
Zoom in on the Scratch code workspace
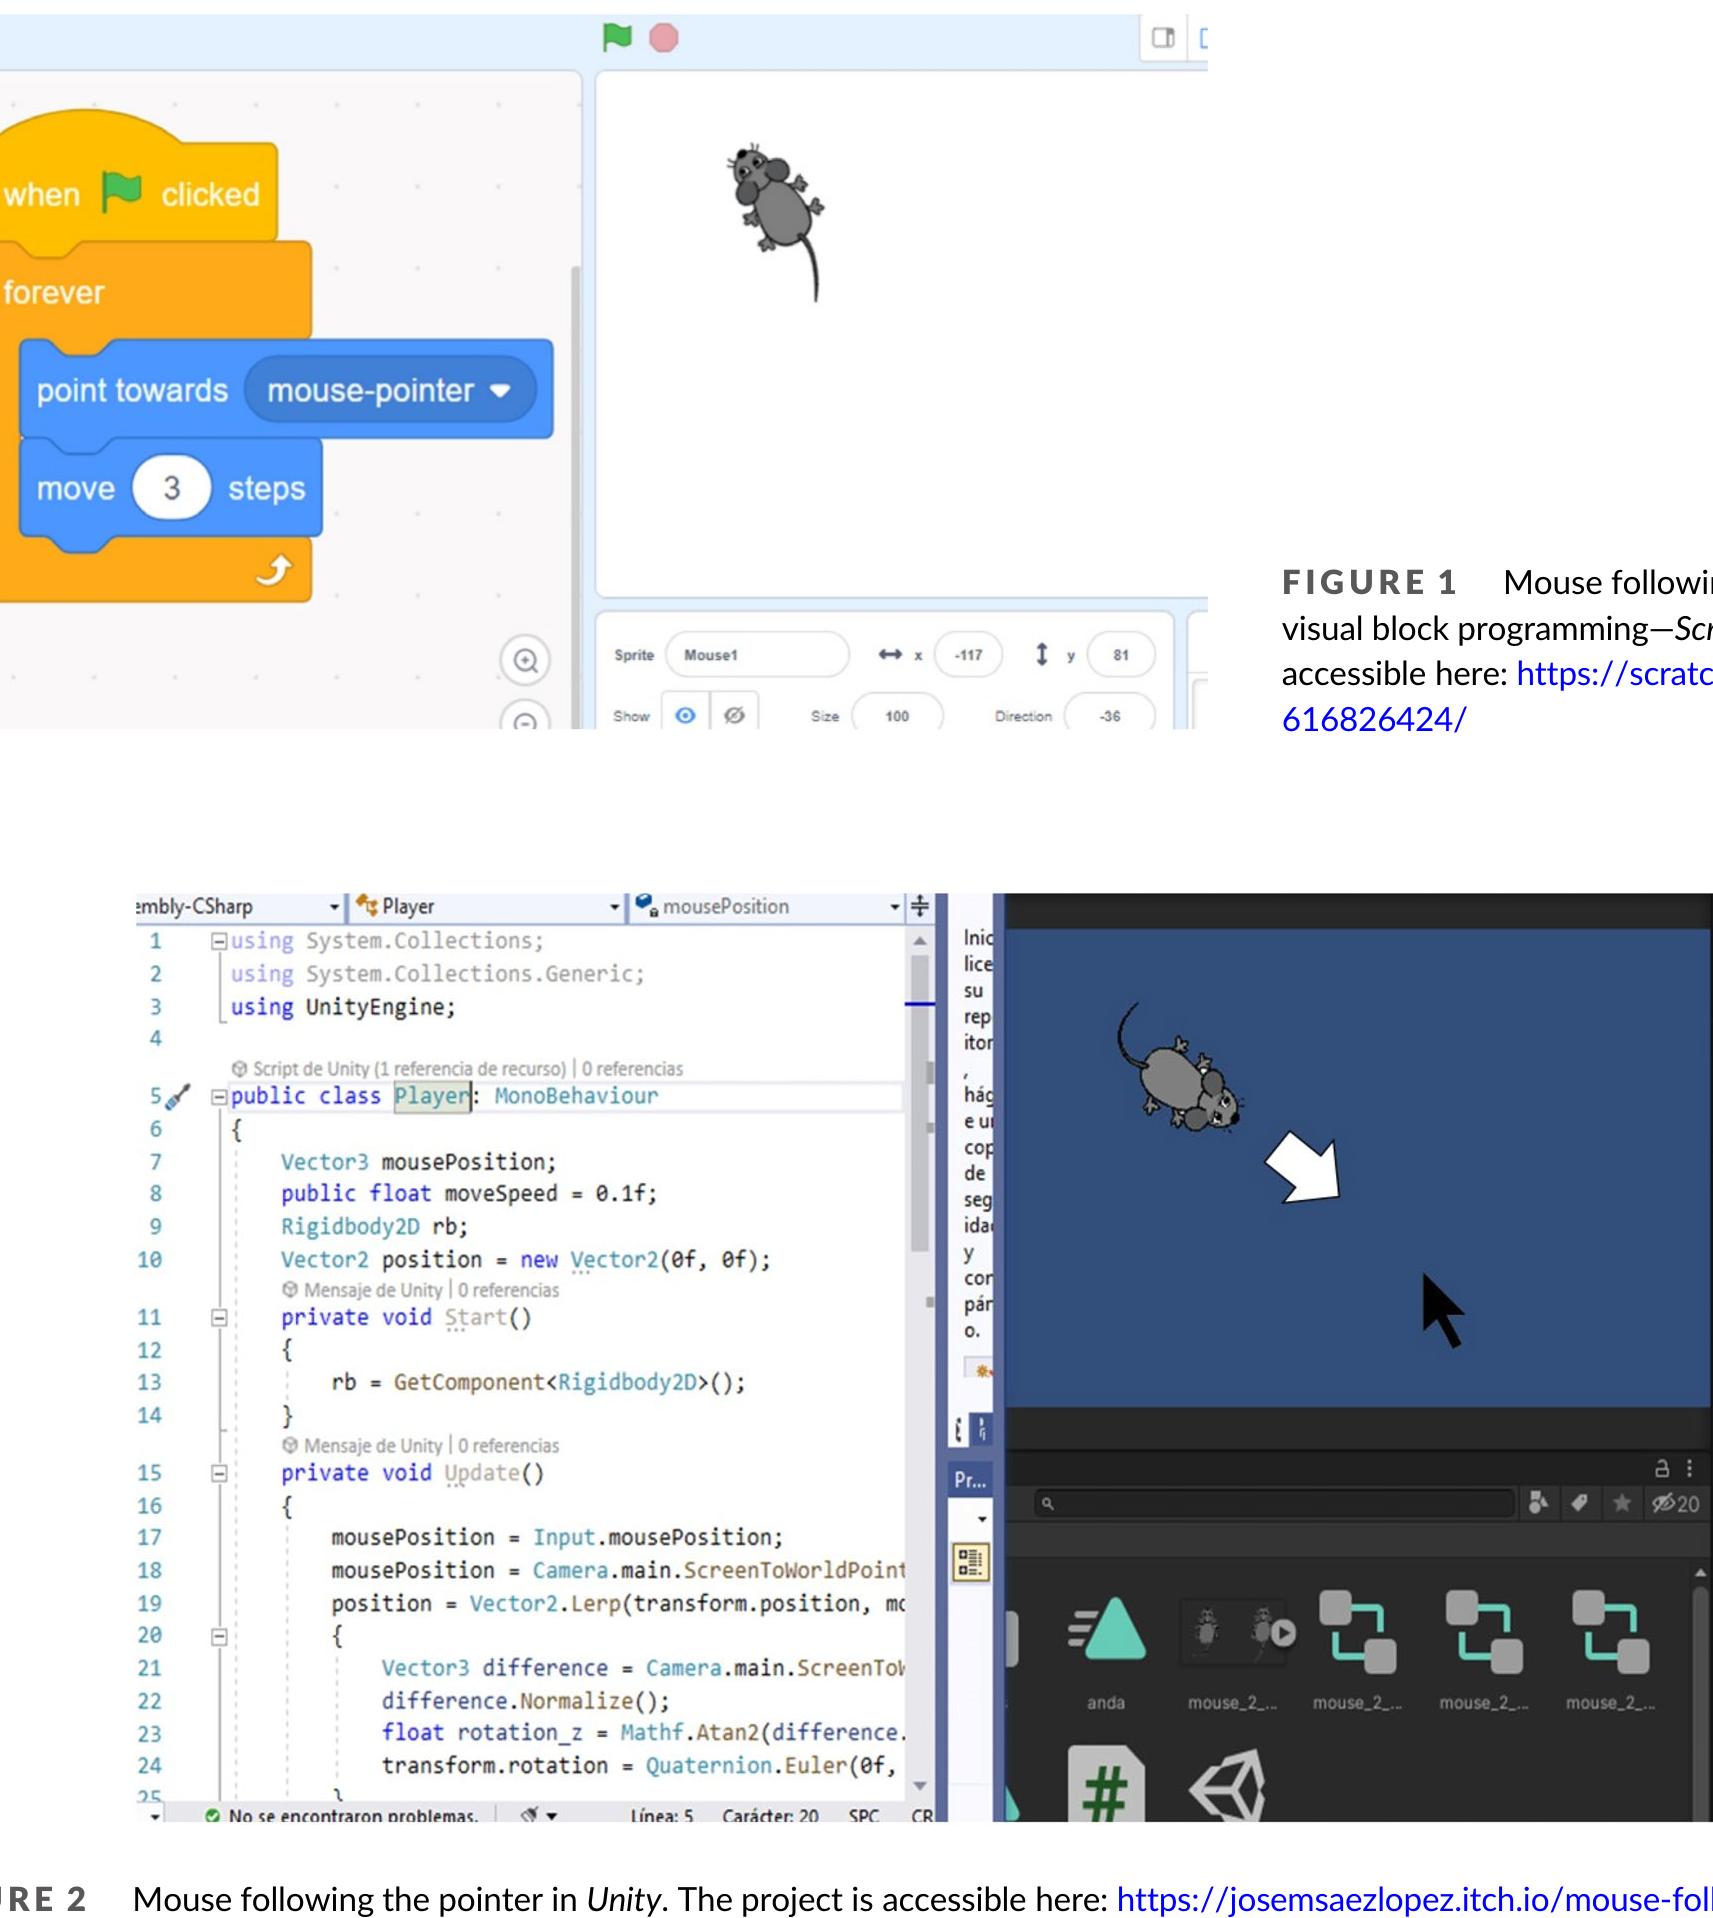(x=525, y=660)
